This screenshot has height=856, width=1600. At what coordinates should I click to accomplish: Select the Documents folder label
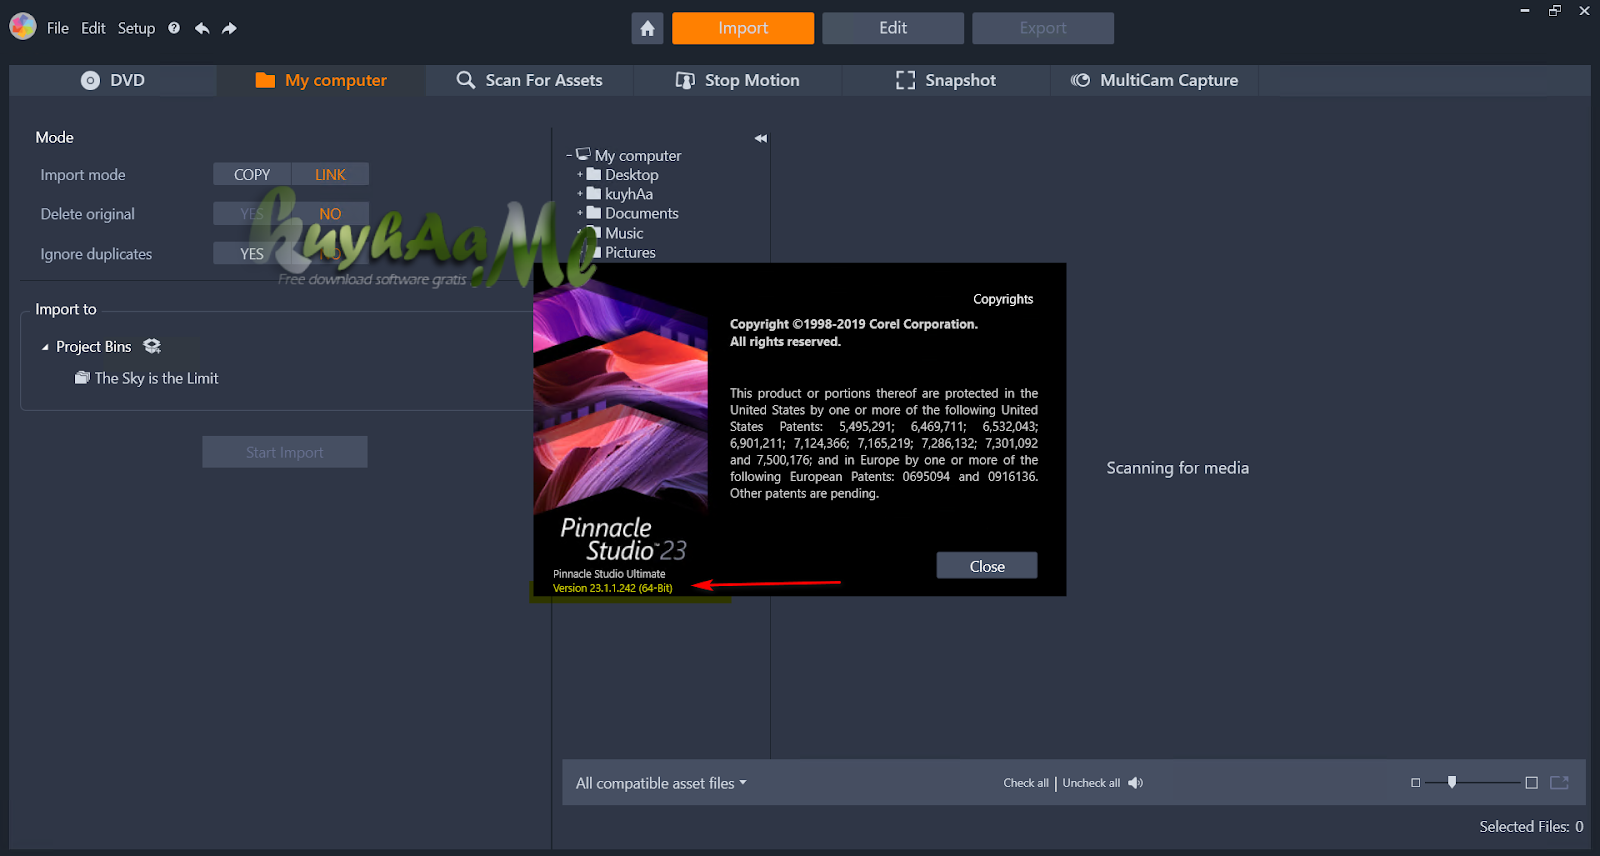tap(641, 213)
